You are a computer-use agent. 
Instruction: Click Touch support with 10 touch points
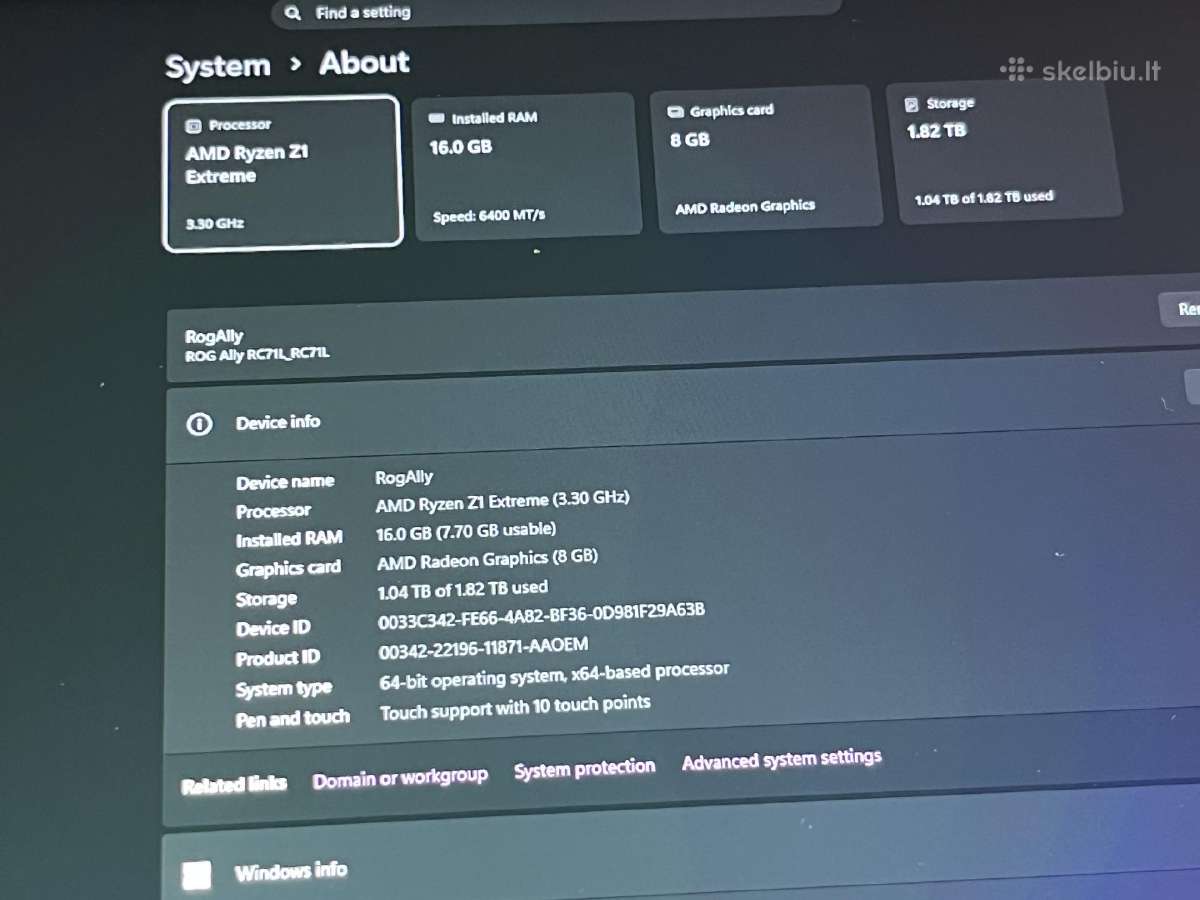point(515,707)
